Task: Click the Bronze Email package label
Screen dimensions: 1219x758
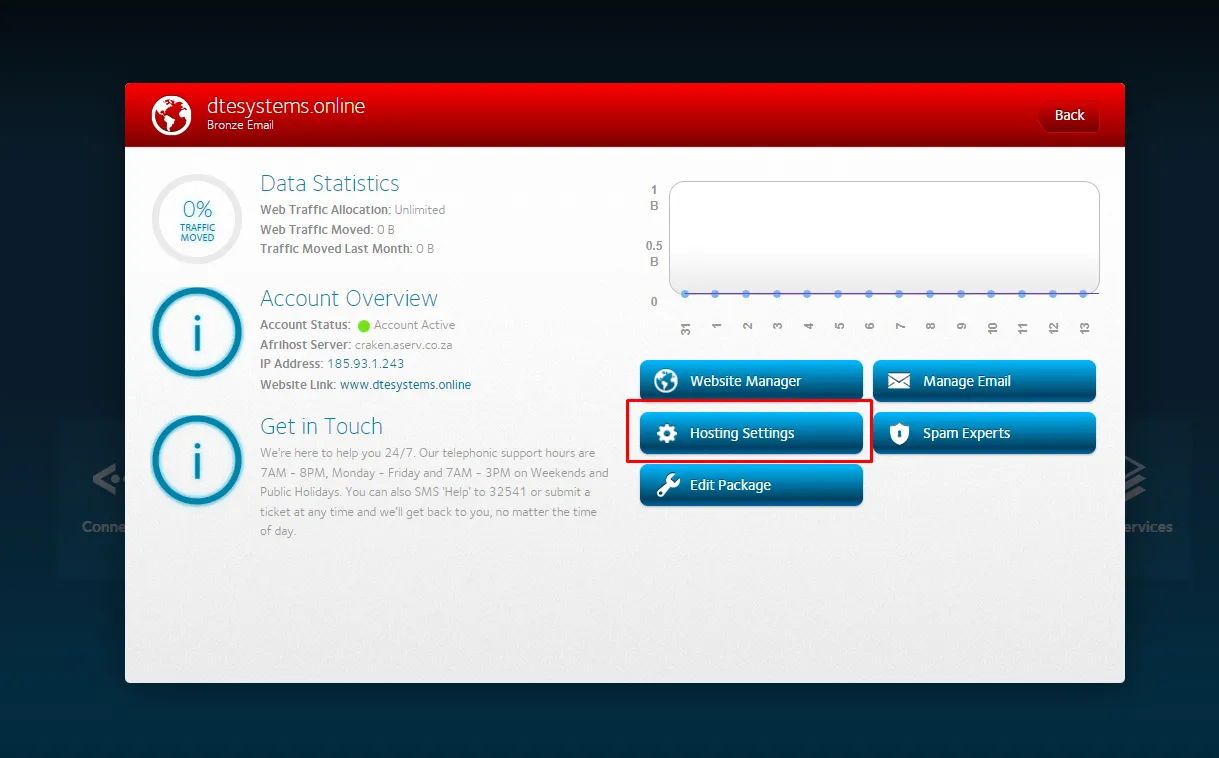Action: click(240, 125)
